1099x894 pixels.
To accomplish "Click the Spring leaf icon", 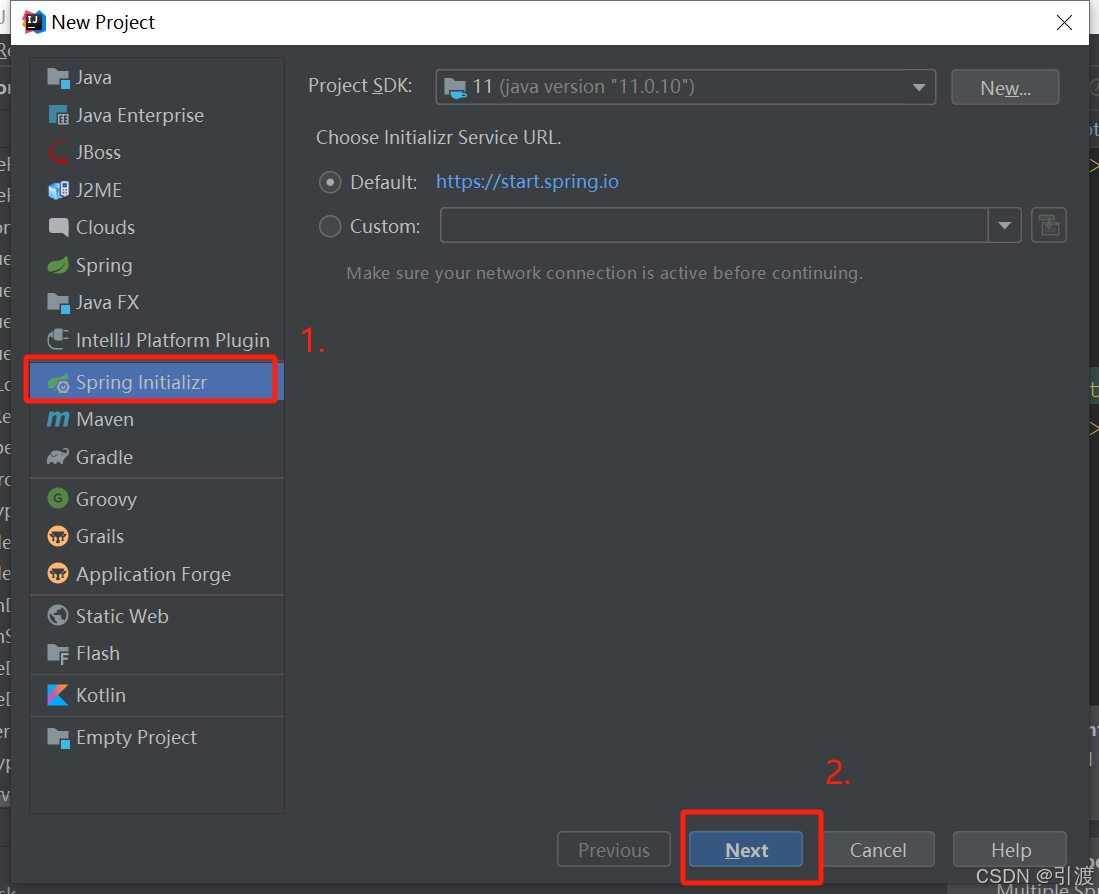I will pos(57,265).
